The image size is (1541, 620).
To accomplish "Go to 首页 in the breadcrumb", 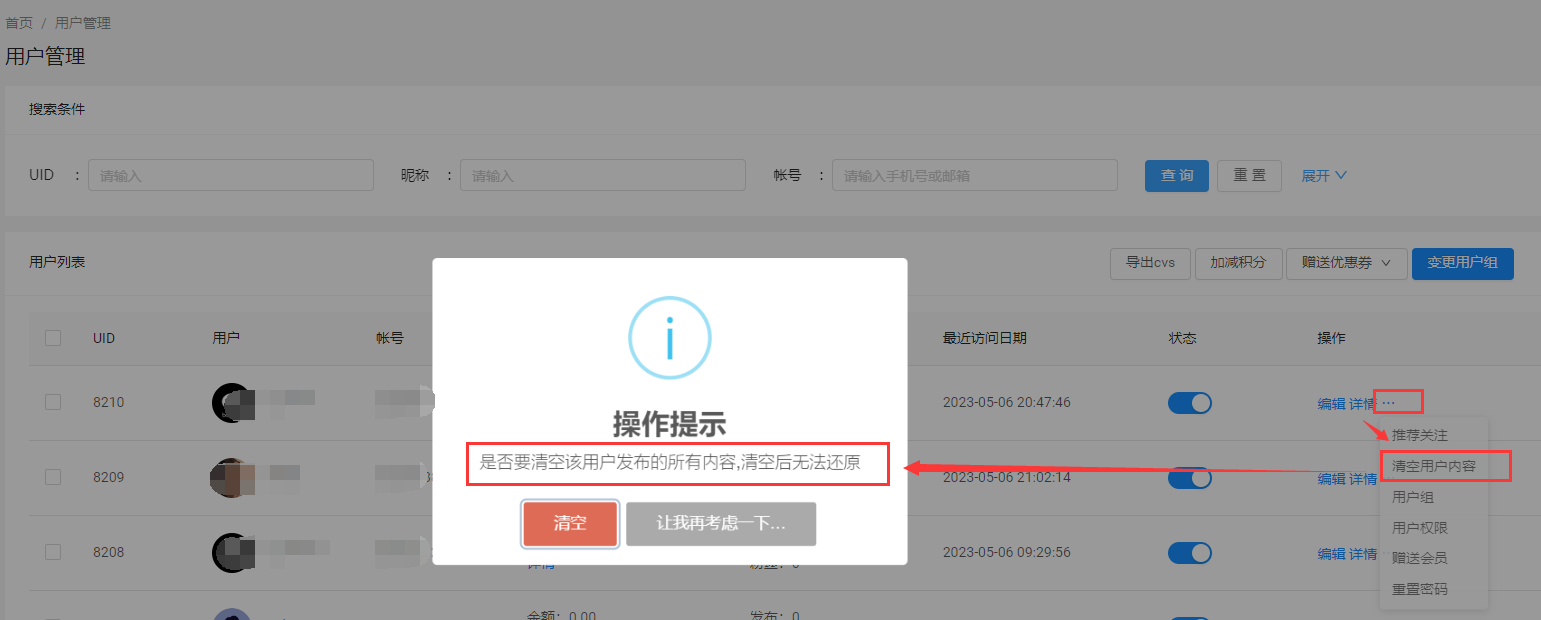I will (x=19, y=22).
